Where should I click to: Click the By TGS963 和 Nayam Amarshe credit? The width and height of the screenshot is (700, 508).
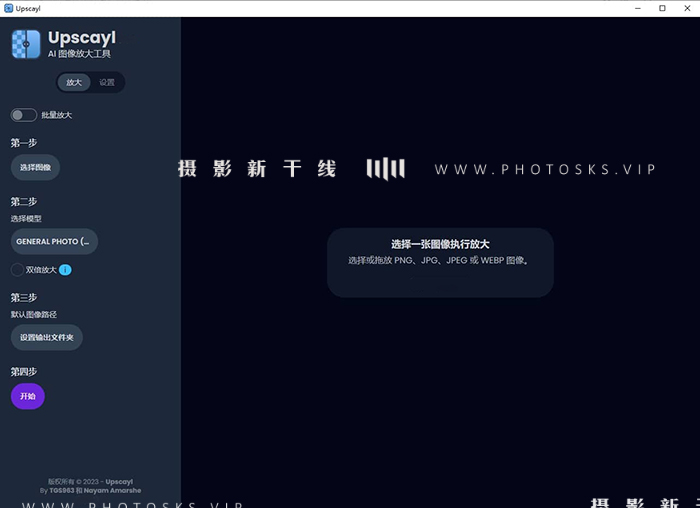[90, 490]
